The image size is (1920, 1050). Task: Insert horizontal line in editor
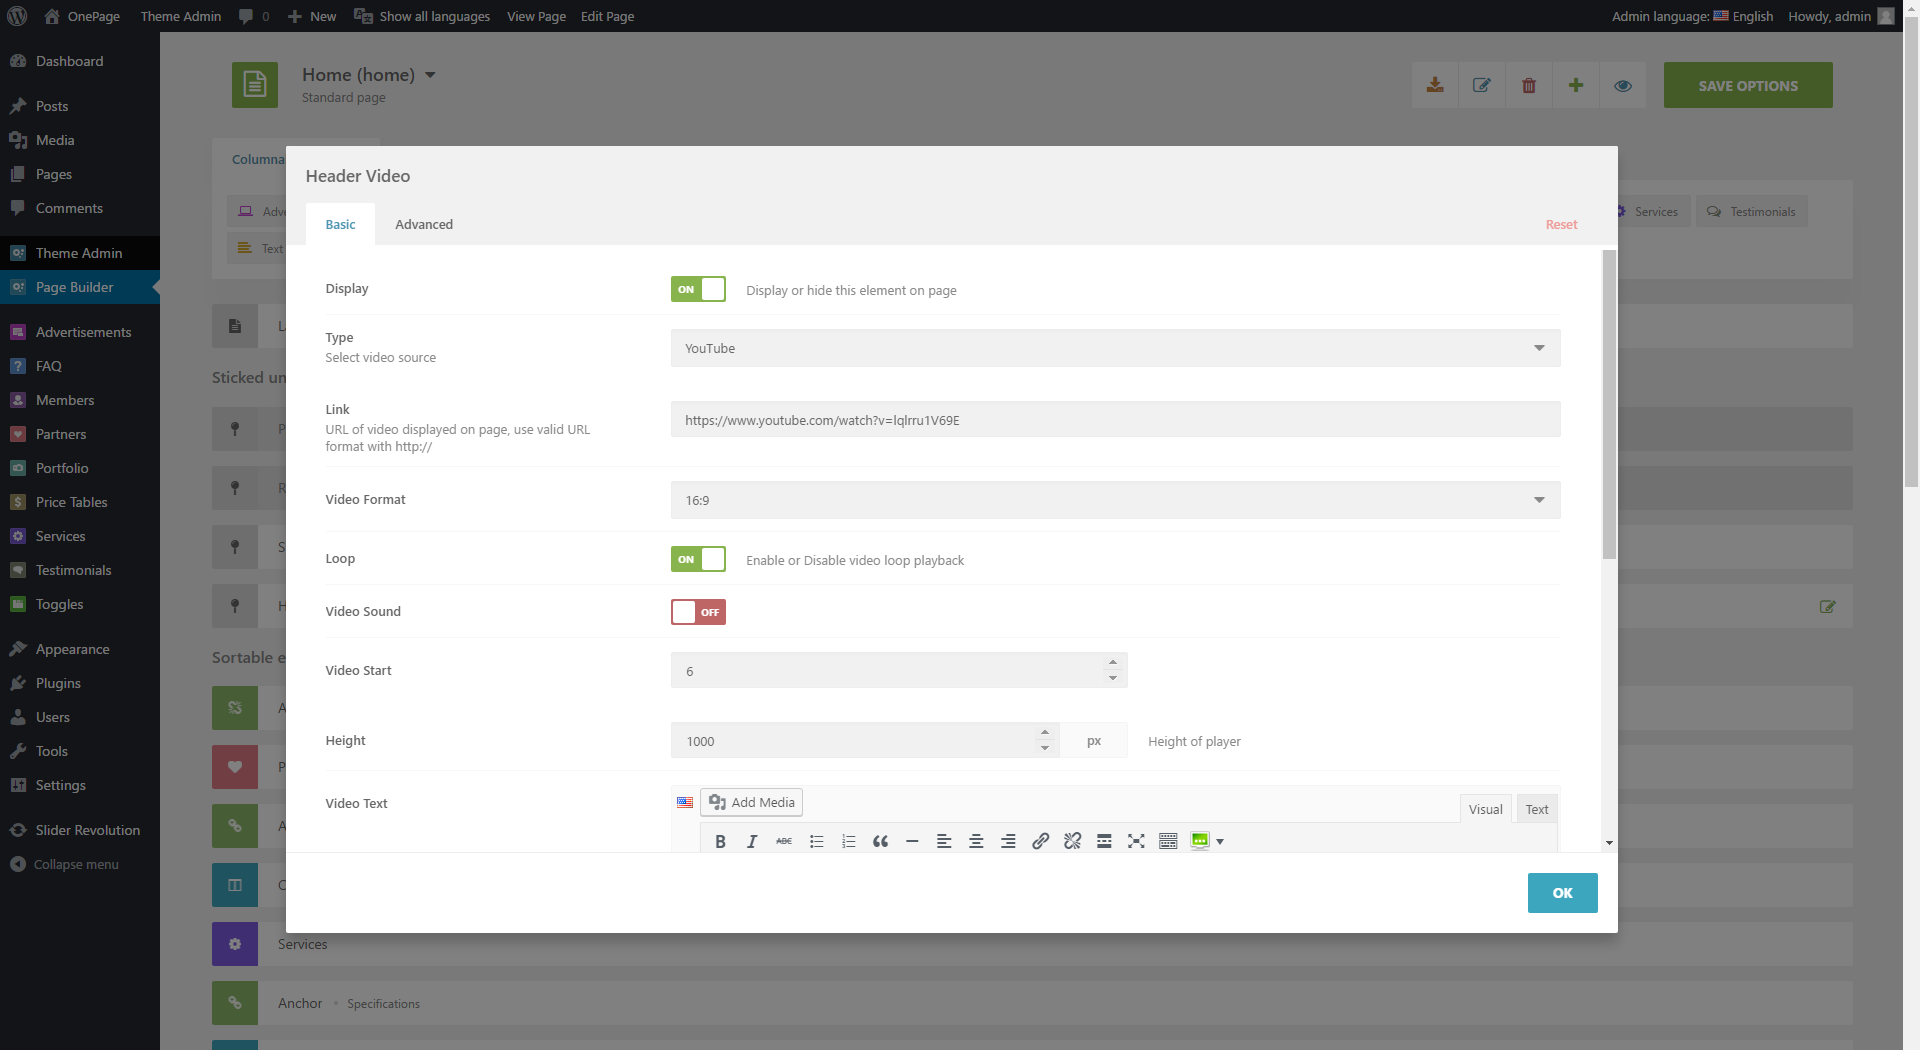click(x=912, y=841)
